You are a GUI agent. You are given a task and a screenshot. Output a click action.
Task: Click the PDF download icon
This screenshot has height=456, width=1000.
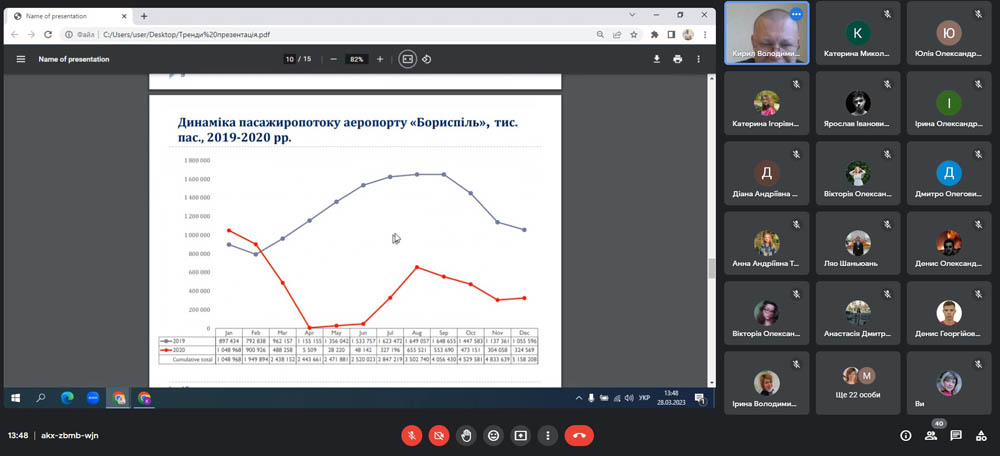tap(657, 59)
